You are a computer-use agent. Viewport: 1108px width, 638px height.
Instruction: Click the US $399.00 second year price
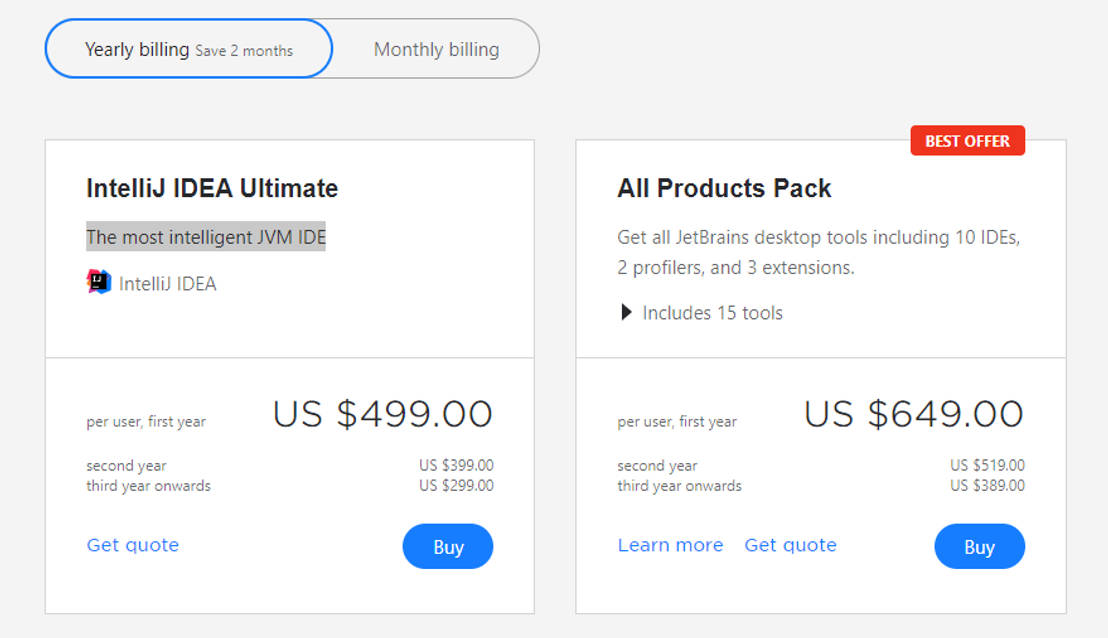point(456,465)
